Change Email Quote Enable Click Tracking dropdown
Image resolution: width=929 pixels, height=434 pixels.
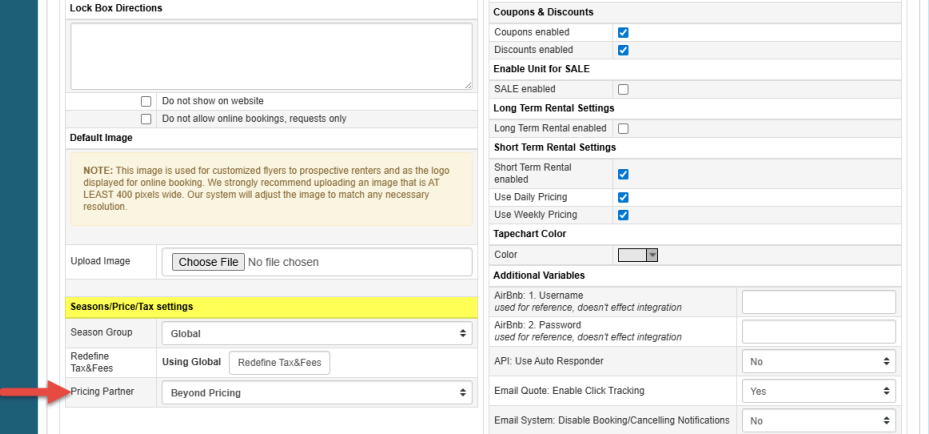(818, 391)
